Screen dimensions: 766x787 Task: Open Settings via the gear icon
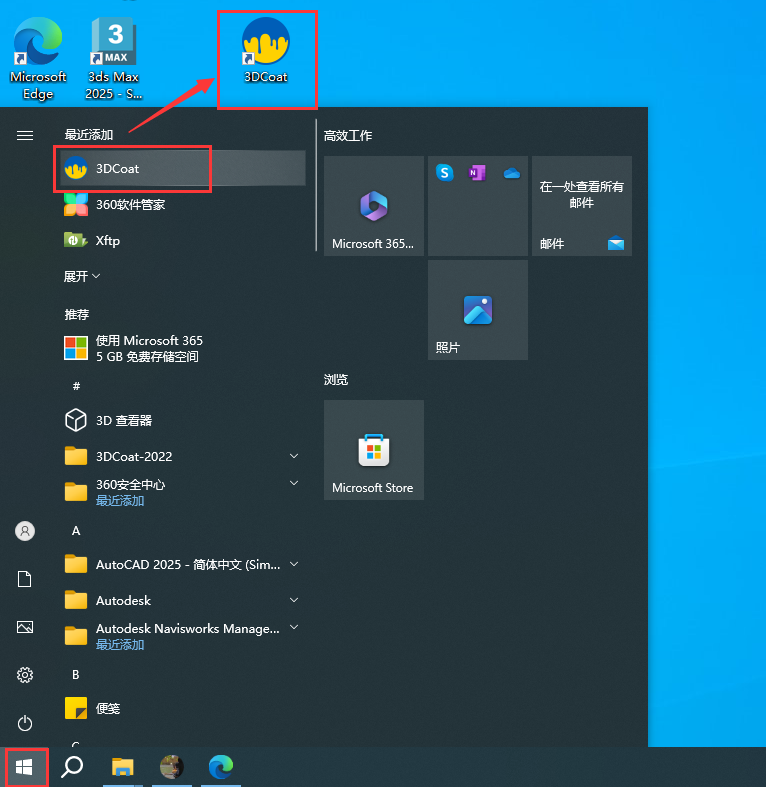[25, 675]
